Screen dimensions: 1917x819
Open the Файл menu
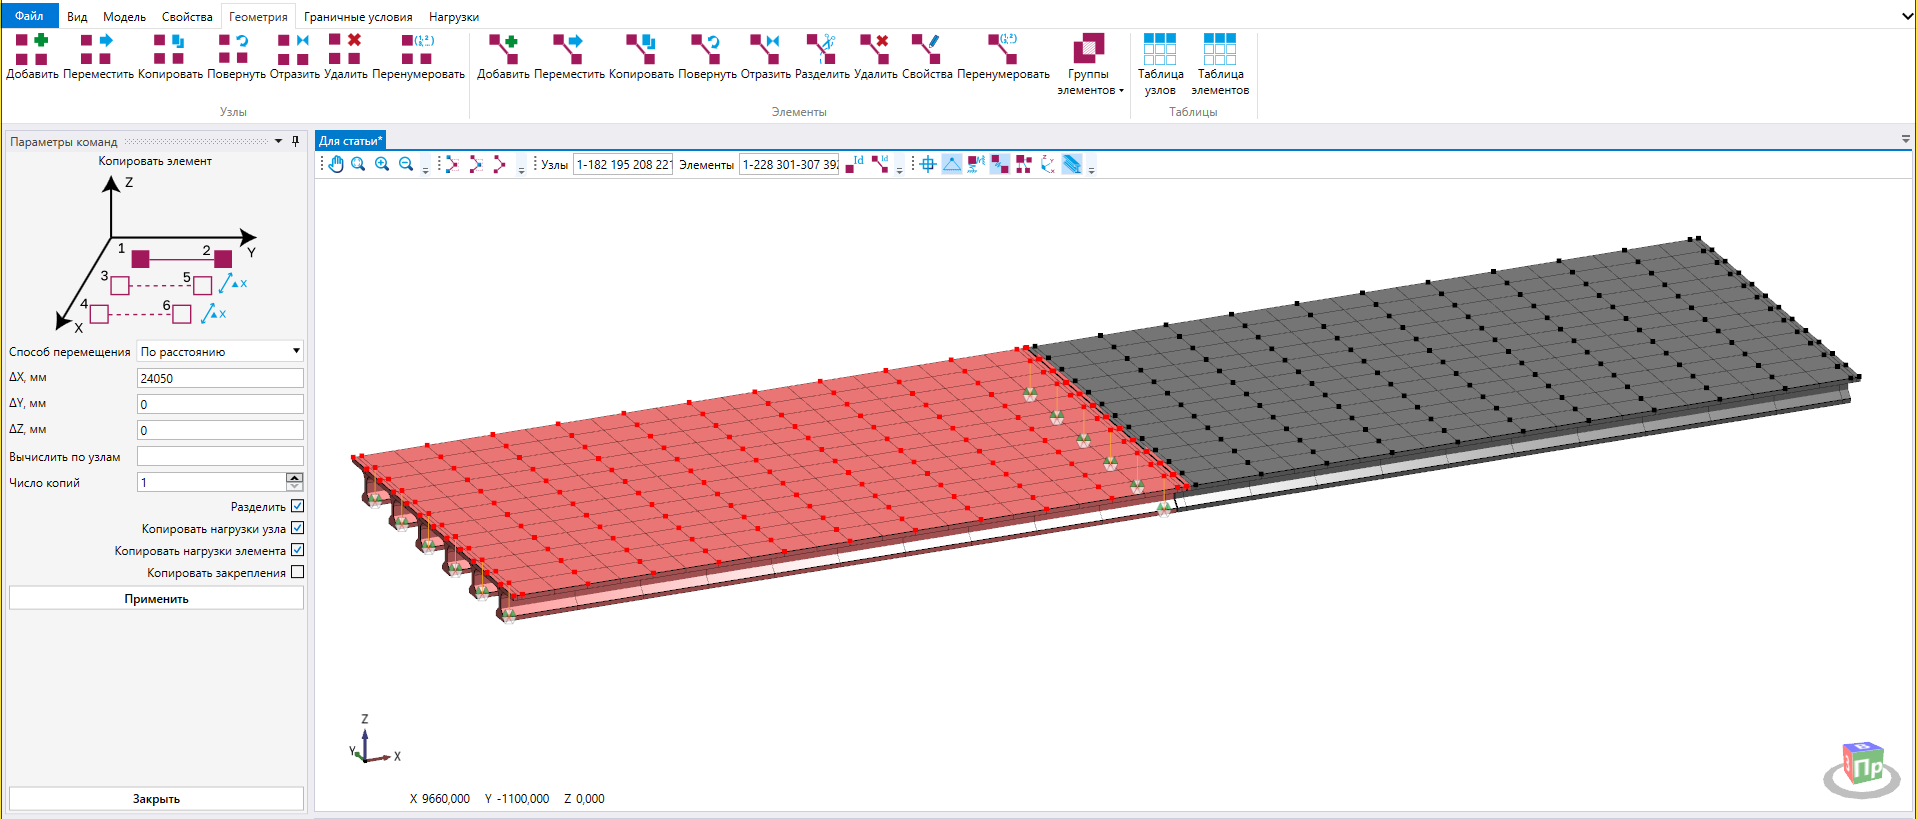pos(29,15)
